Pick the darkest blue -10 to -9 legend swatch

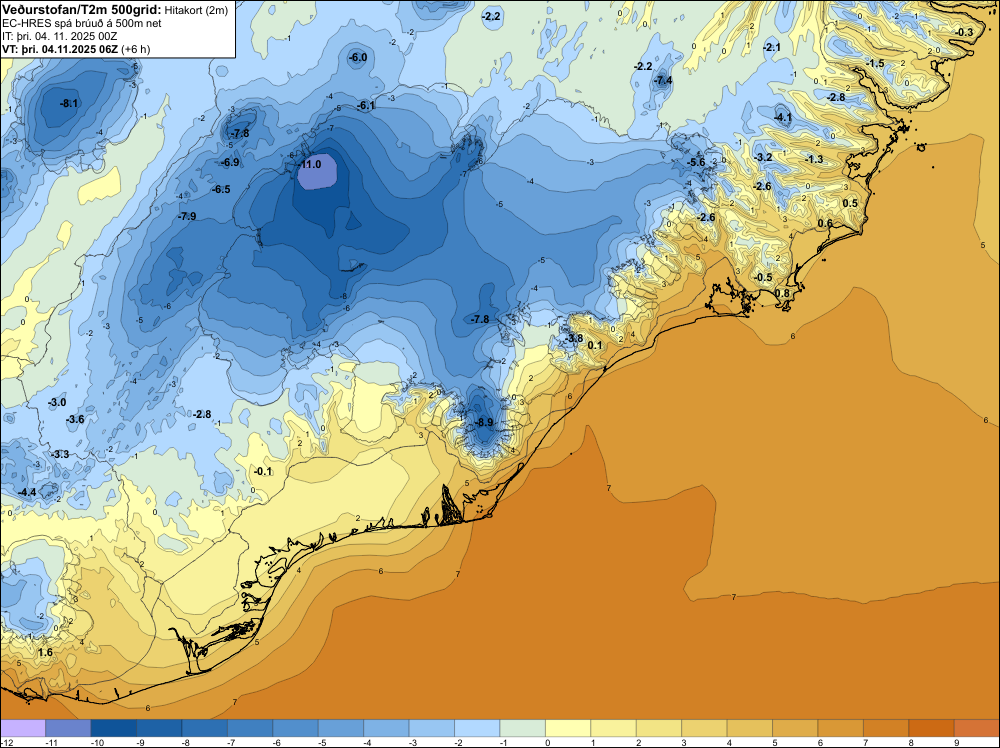[x=114, y=728]
